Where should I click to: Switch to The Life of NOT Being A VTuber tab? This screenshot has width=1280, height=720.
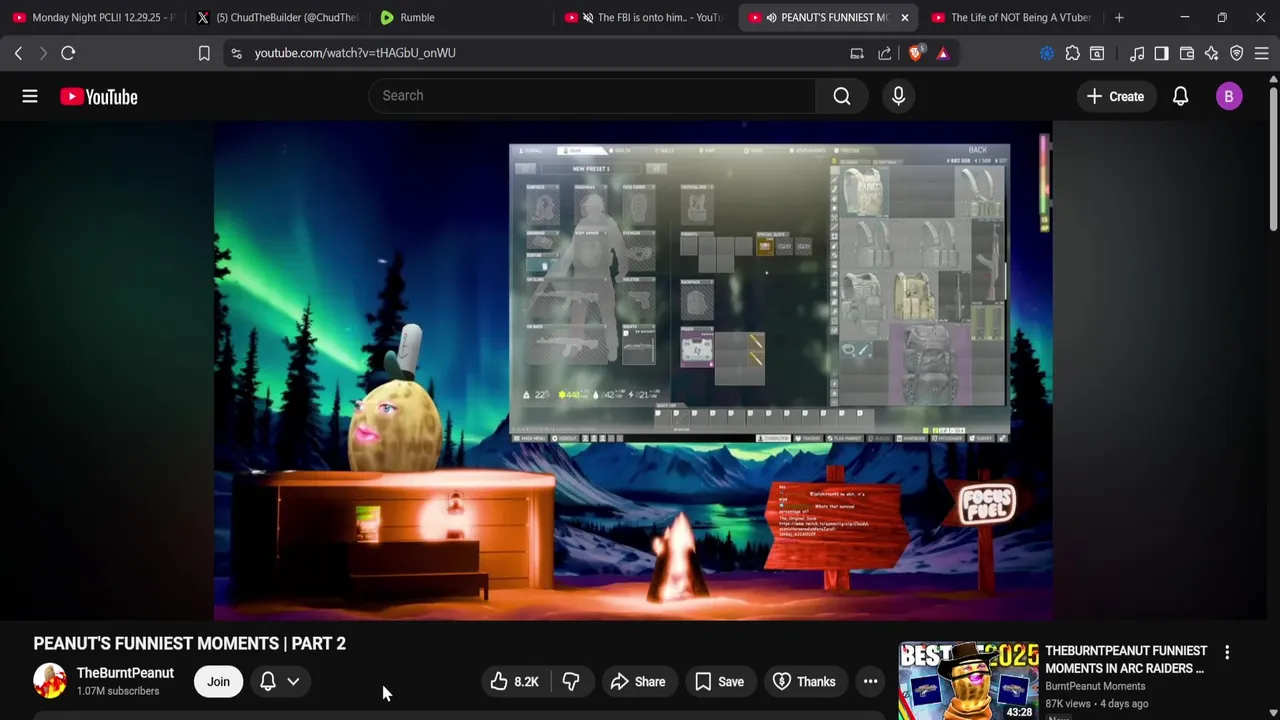tap(1012, 17)
